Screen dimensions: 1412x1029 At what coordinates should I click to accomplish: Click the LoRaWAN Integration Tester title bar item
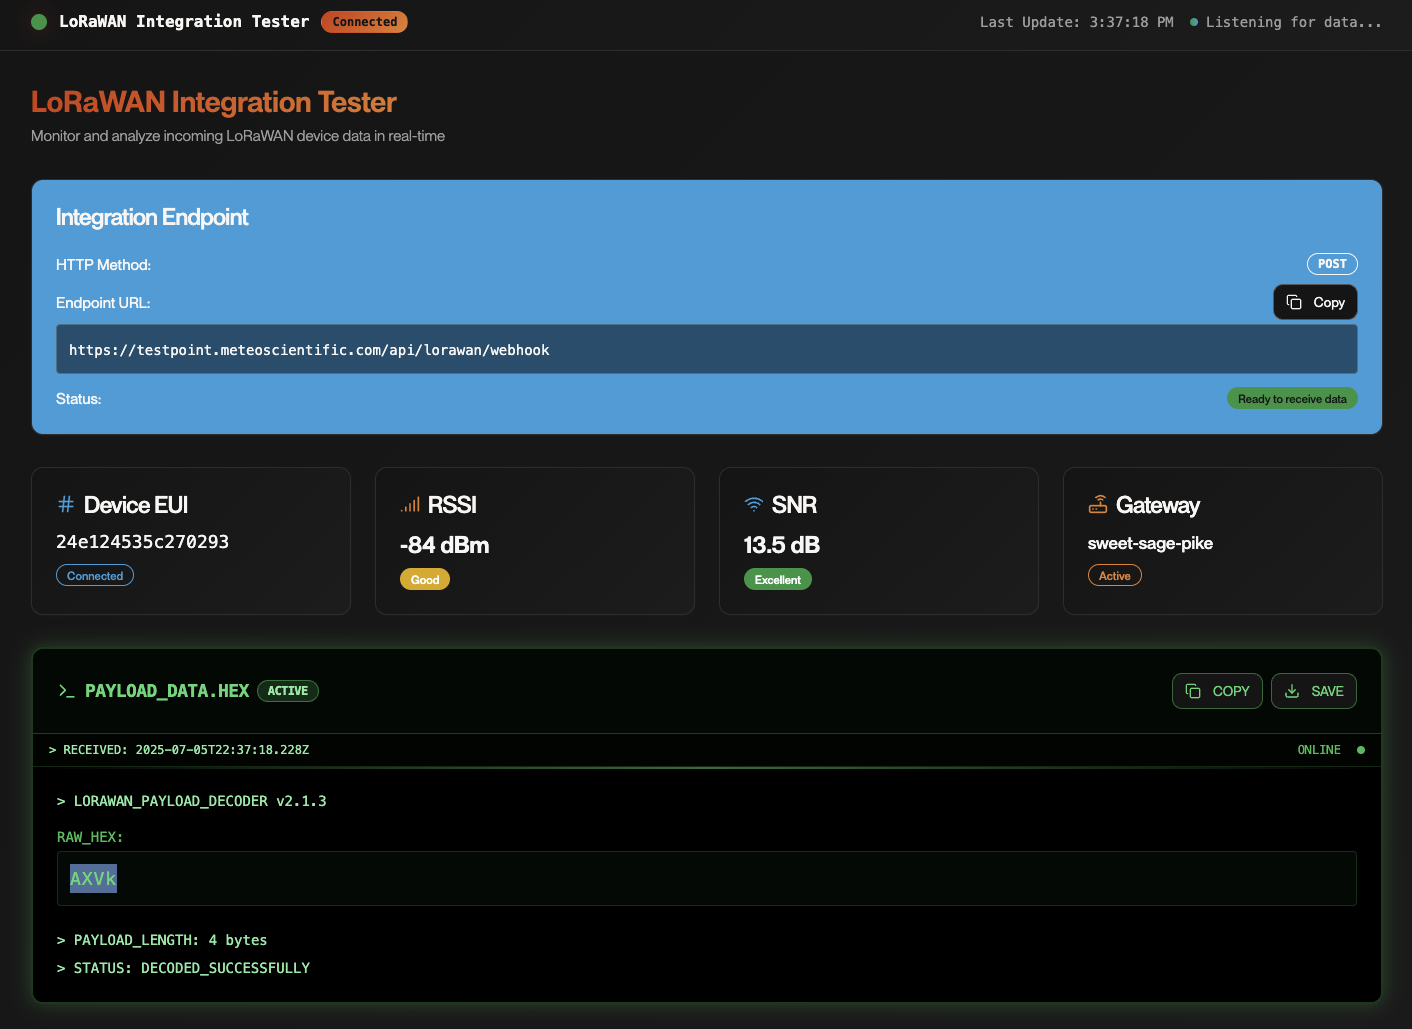pos(184,21)
